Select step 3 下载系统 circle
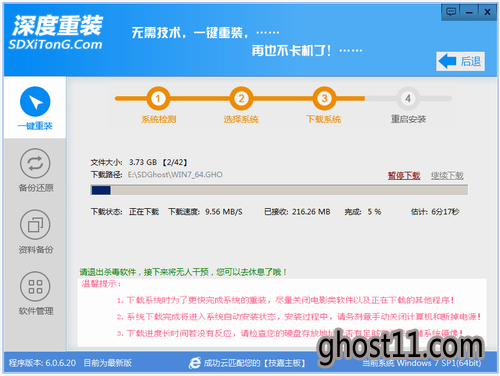The height and width of the screenshot is (376, 500). coord(324,98)
